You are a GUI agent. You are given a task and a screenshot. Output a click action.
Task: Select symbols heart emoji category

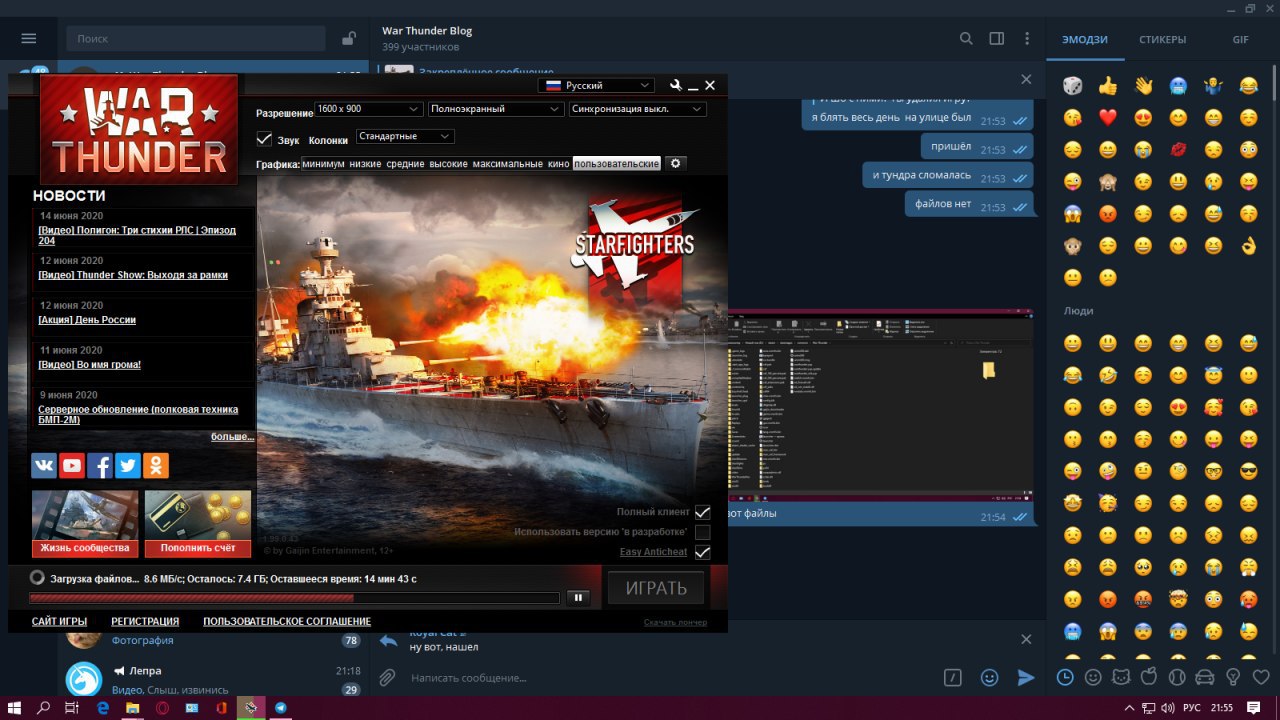pos(1261,677)
